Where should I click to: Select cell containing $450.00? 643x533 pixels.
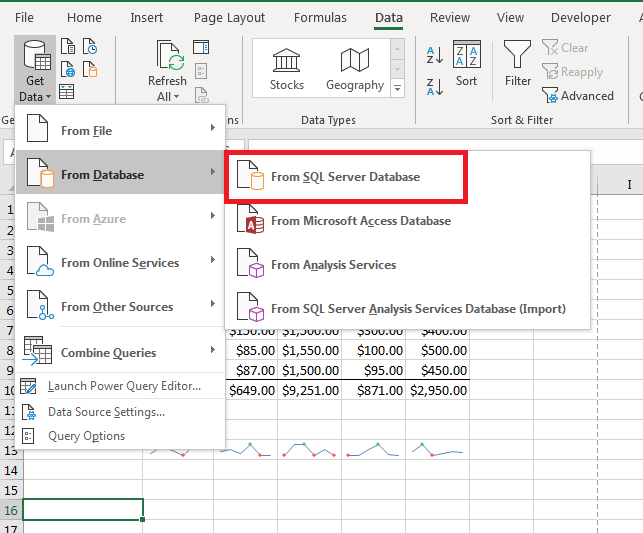click(438, 370)
